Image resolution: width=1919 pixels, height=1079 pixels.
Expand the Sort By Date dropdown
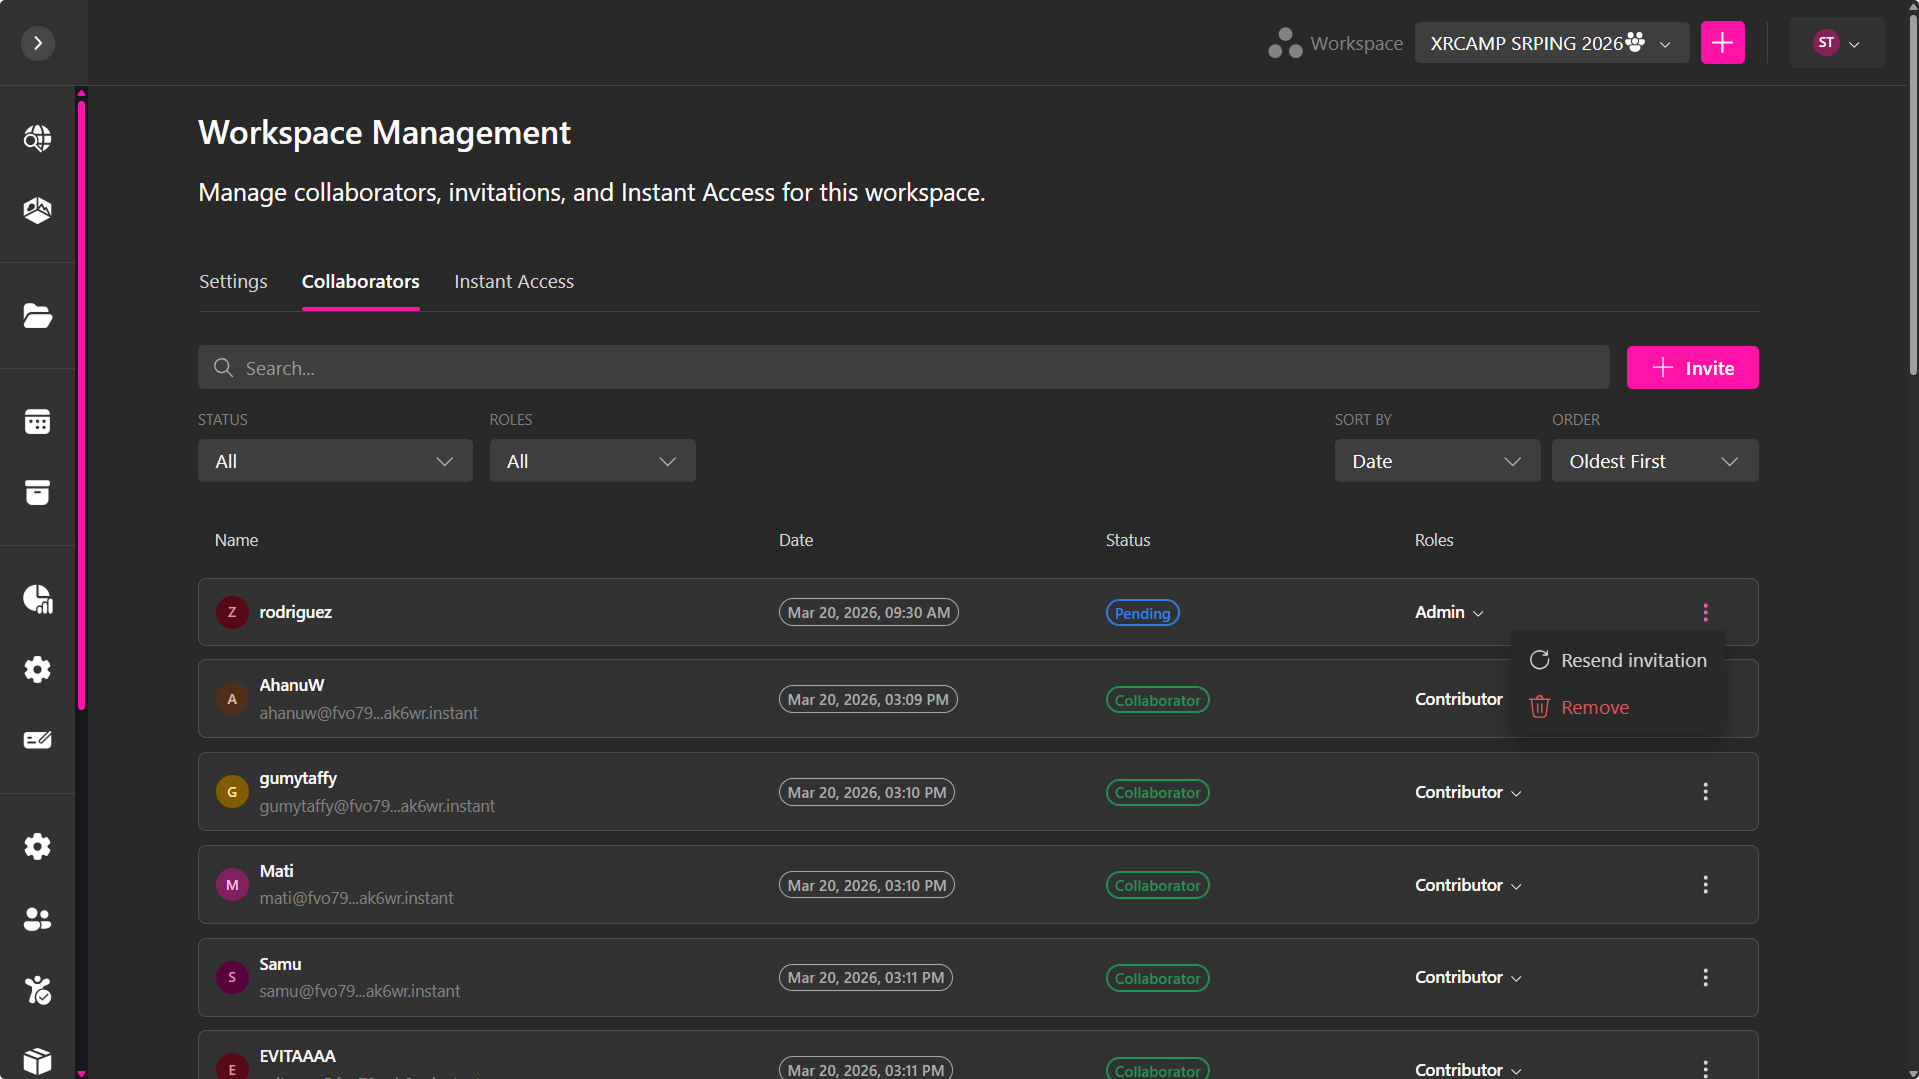tap(1436, 461)
